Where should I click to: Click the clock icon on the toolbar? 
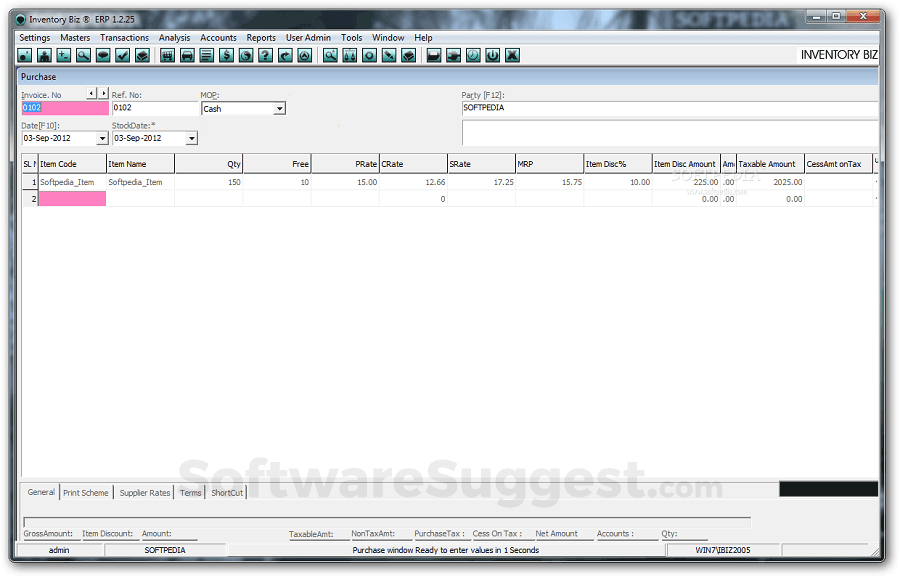[472, 55]
